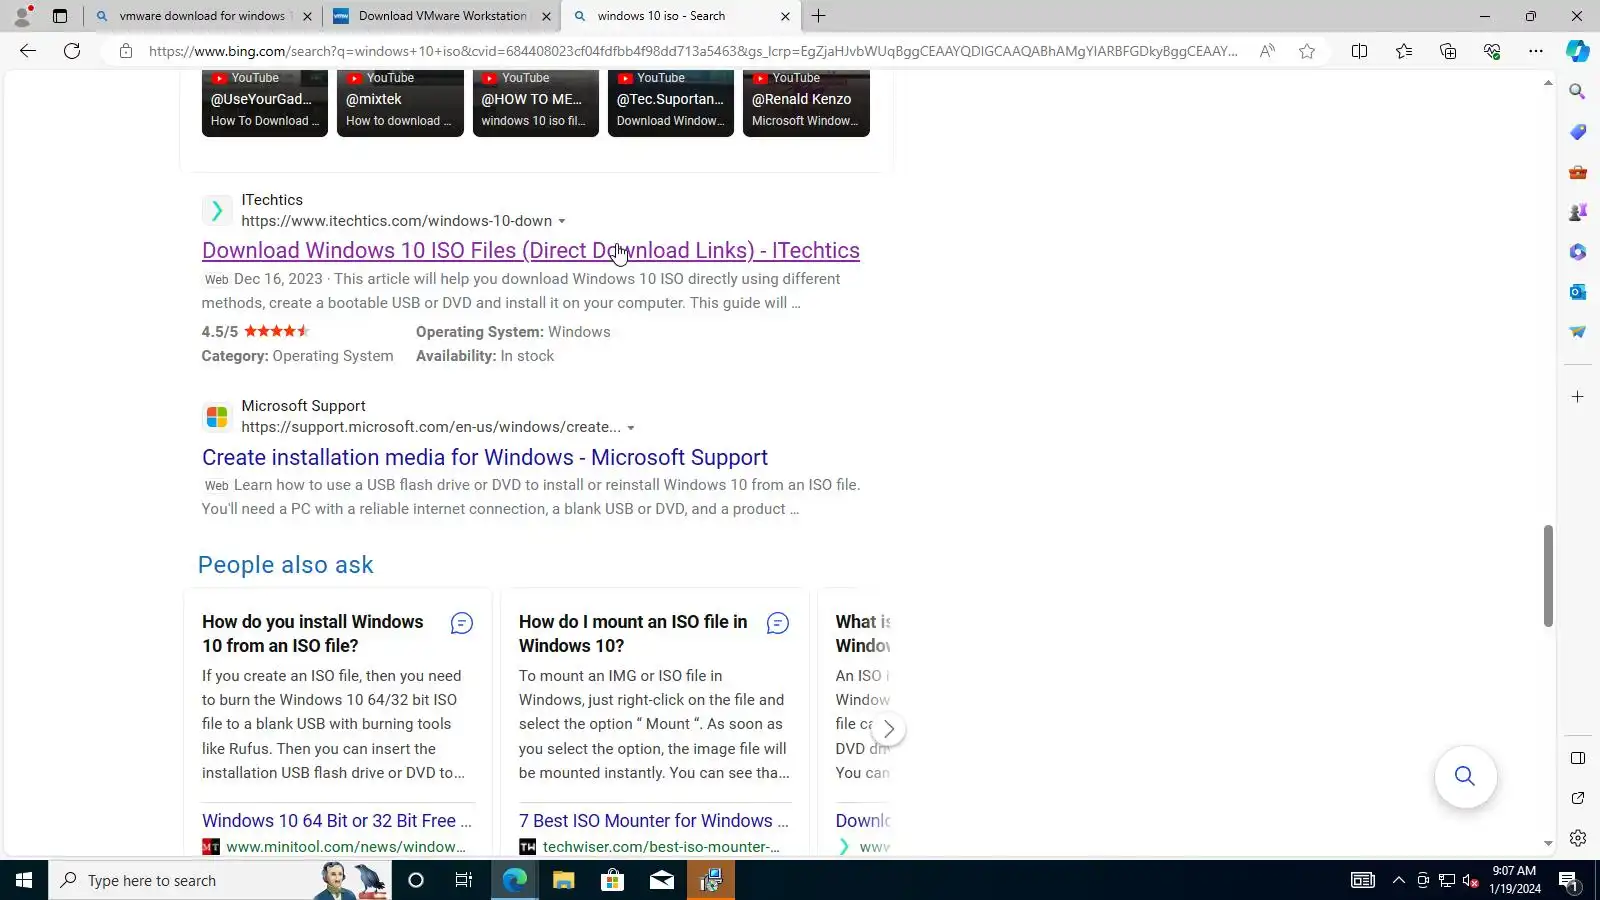Screen dimensions: 1600x900
Task: Go back using the browser back arrow
Action: click(x=28, y=51)
